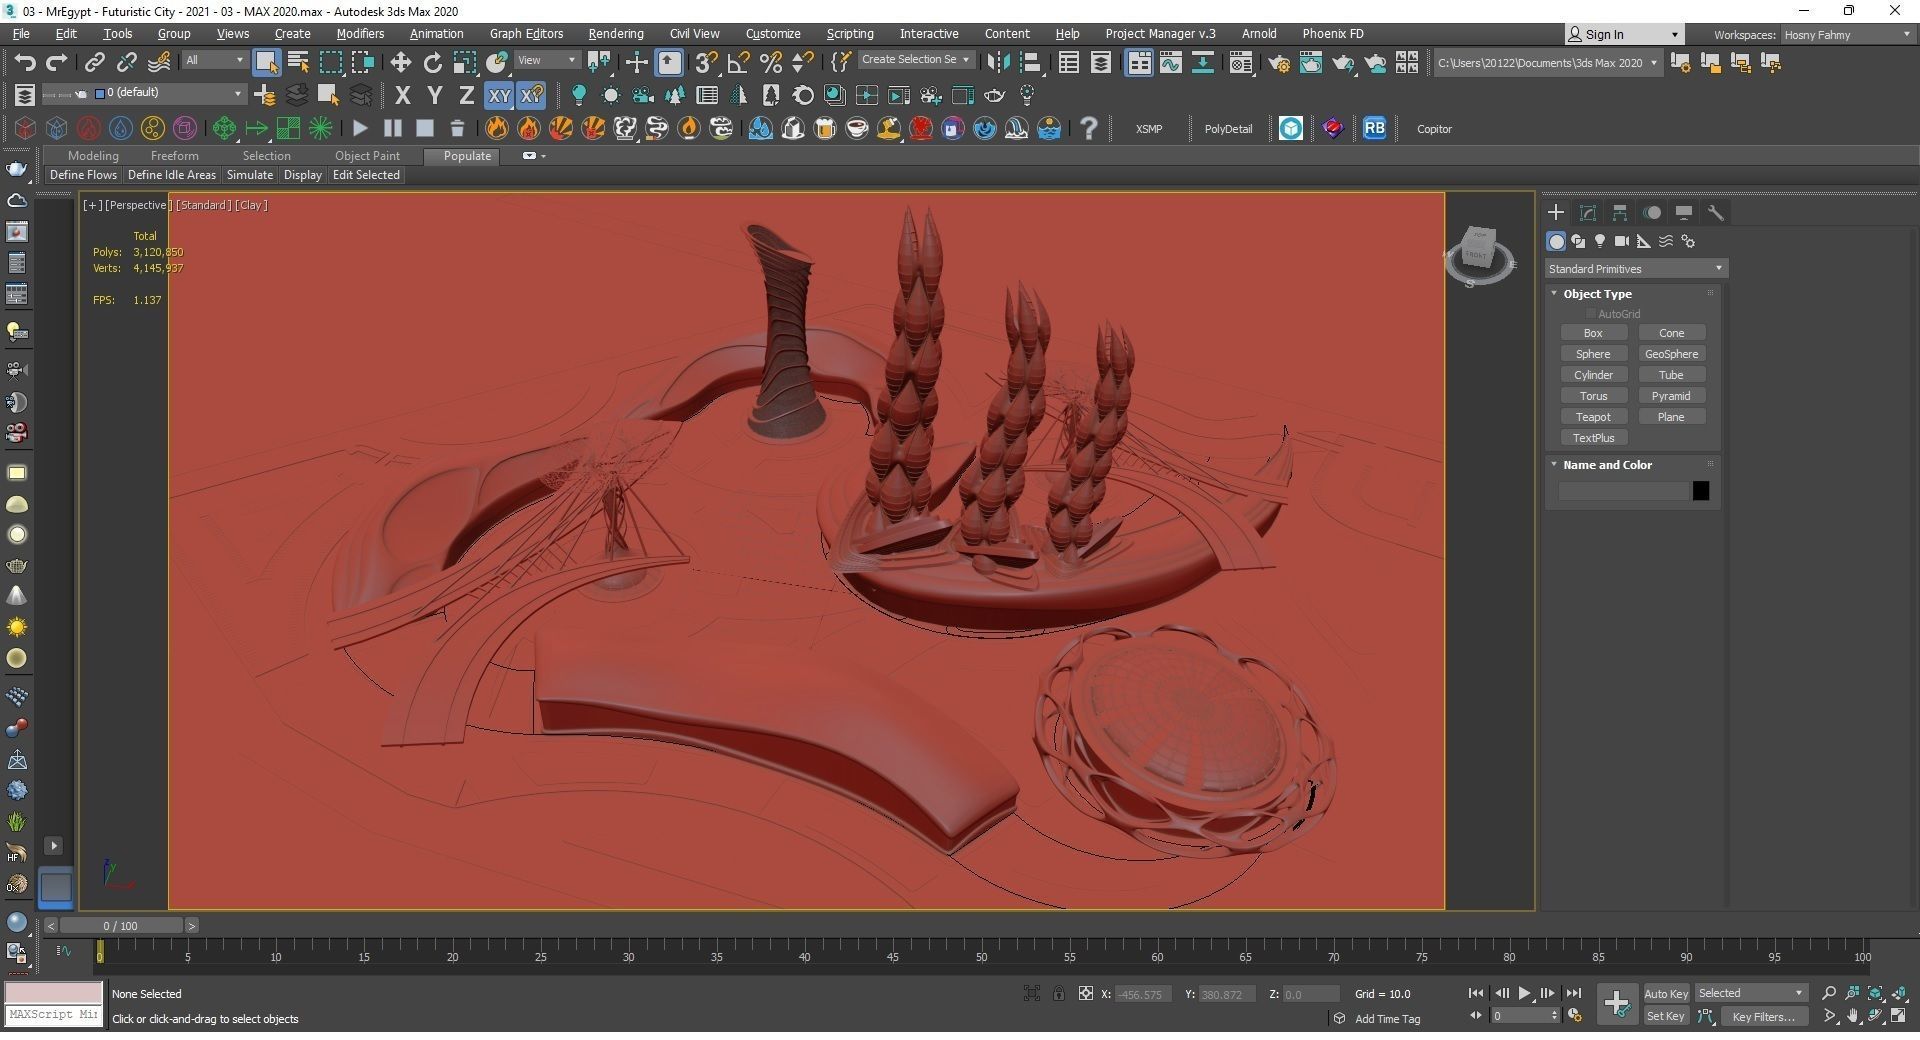Open the Modifiers menu
The width and height of the screenshot is (1920, 1040).
[360, 34]
